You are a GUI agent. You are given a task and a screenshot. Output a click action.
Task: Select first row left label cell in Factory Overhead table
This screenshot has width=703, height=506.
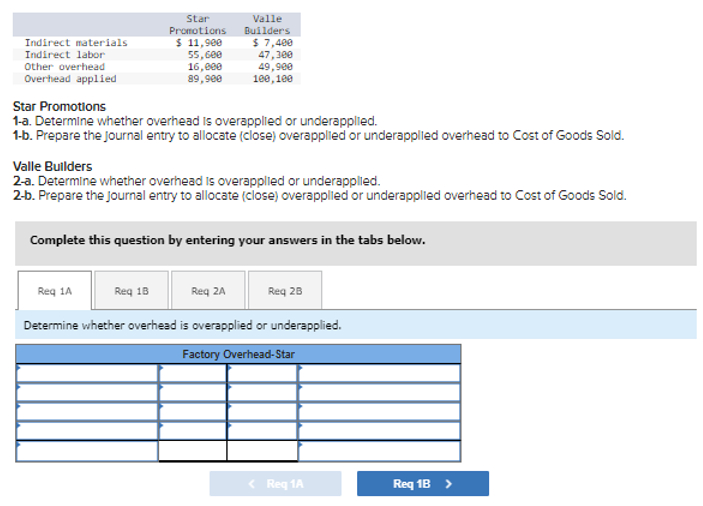tap(87, 373)
